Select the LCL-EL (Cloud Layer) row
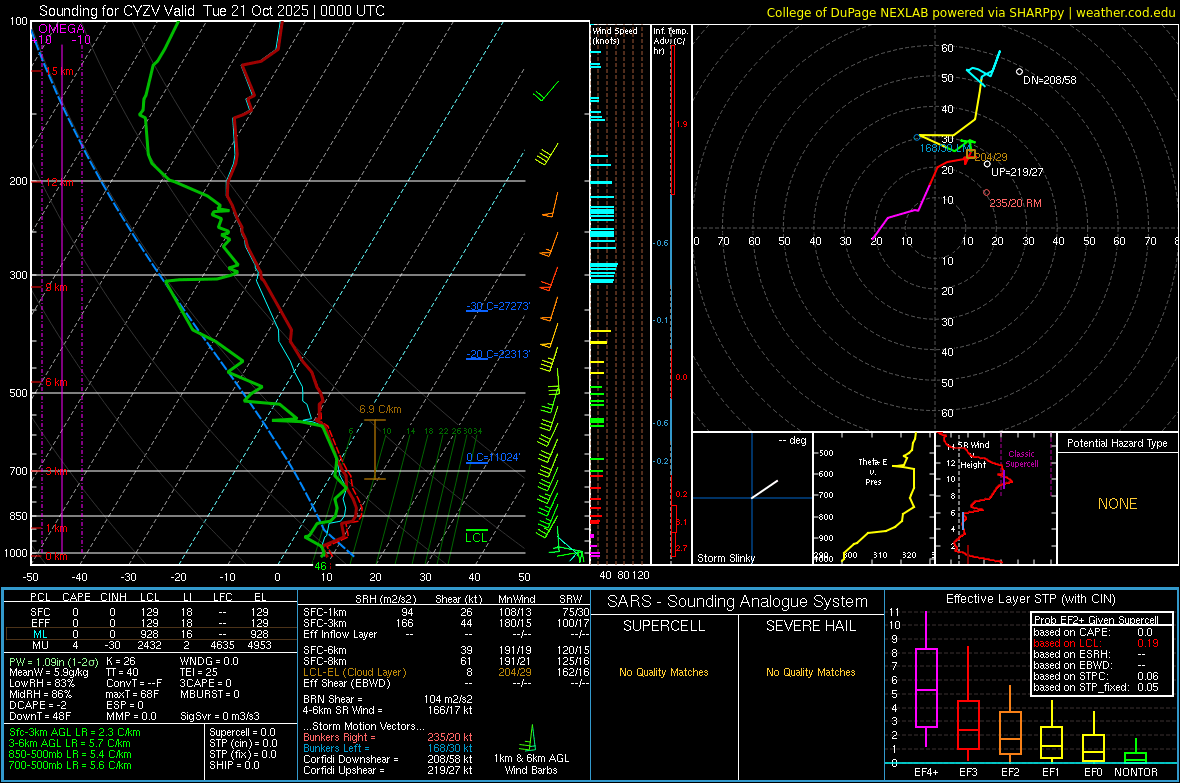 click(x=446, y=672)
